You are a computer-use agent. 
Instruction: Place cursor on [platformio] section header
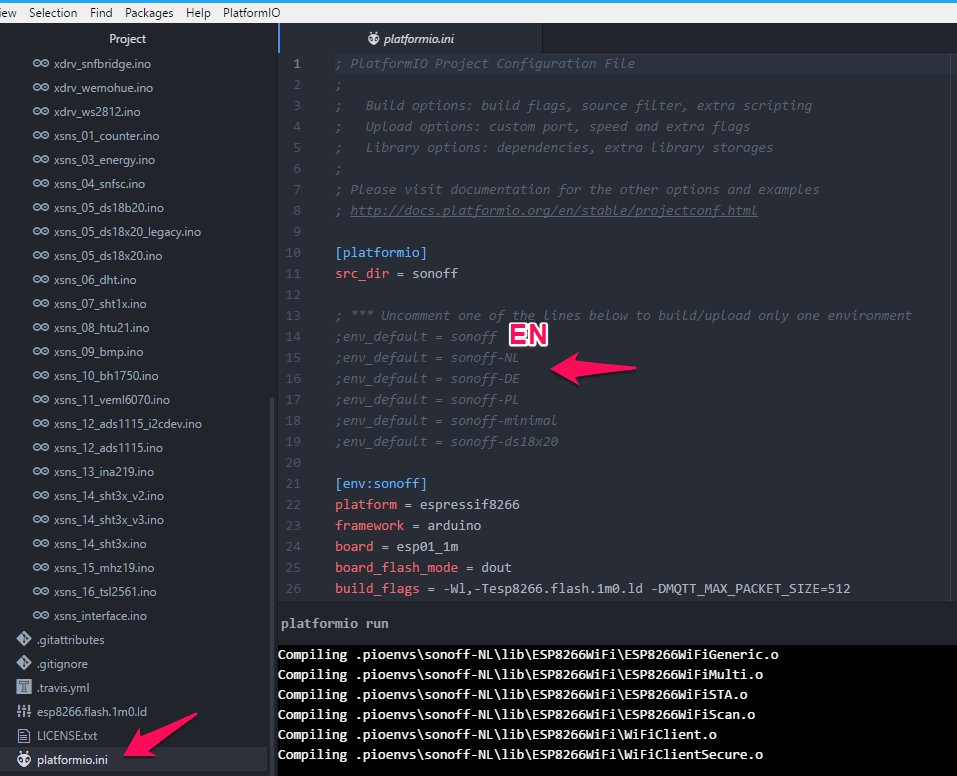pos(381,252)
